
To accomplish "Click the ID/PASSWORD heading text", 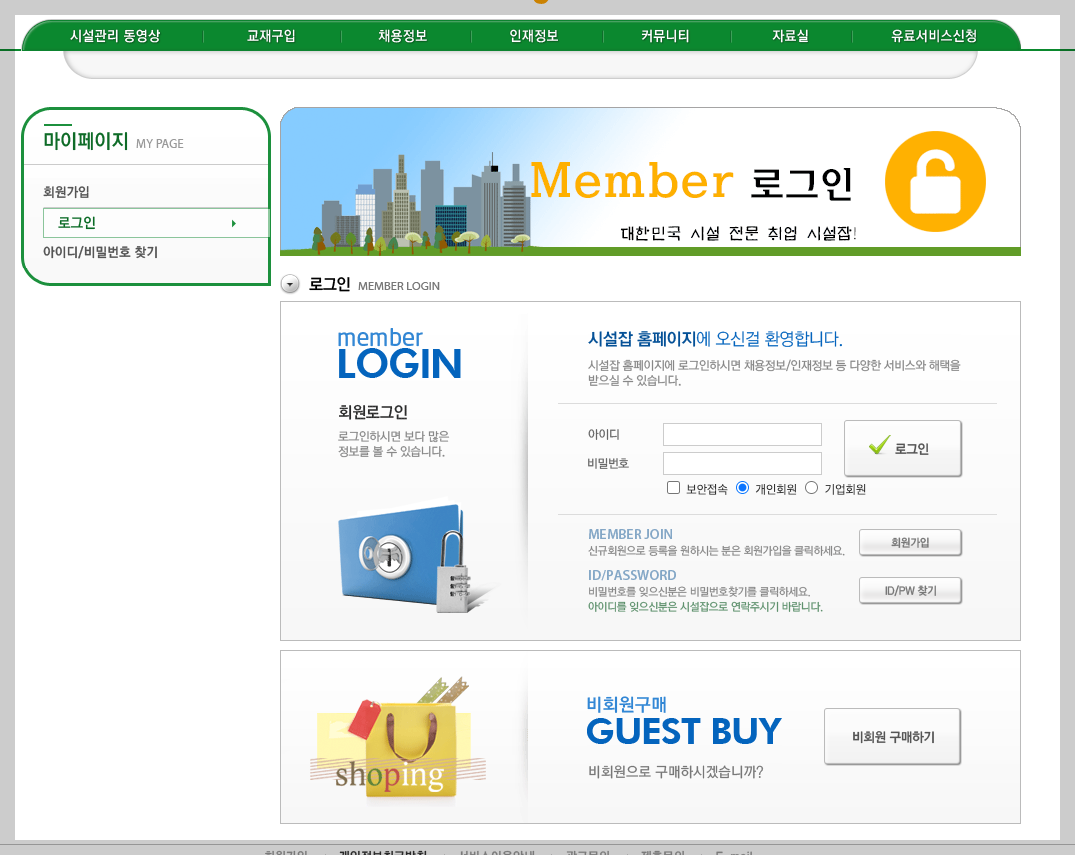I will [x=631, y=575].
